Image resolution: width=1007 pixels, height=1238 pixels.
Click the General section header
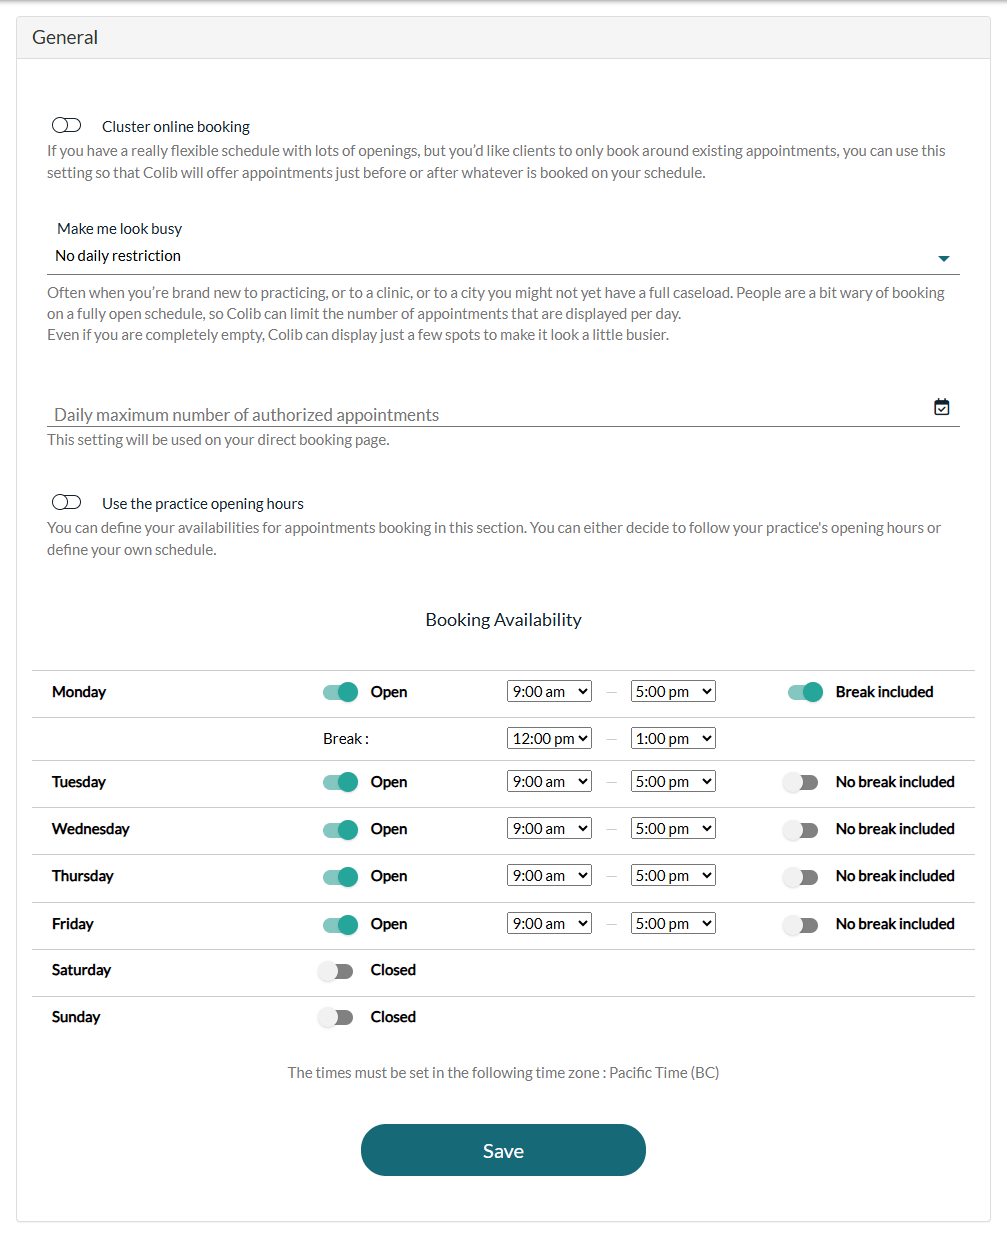(x=503, y=38)
